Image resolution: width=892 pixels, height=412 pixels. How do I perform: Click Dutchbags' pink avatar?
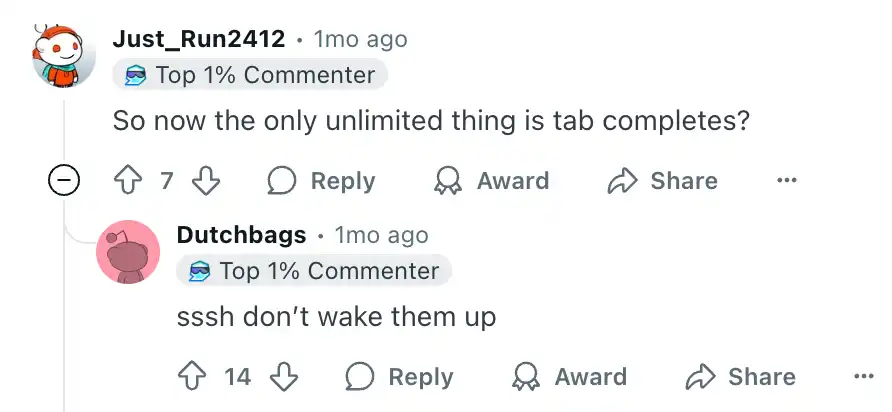pos(128,252)
